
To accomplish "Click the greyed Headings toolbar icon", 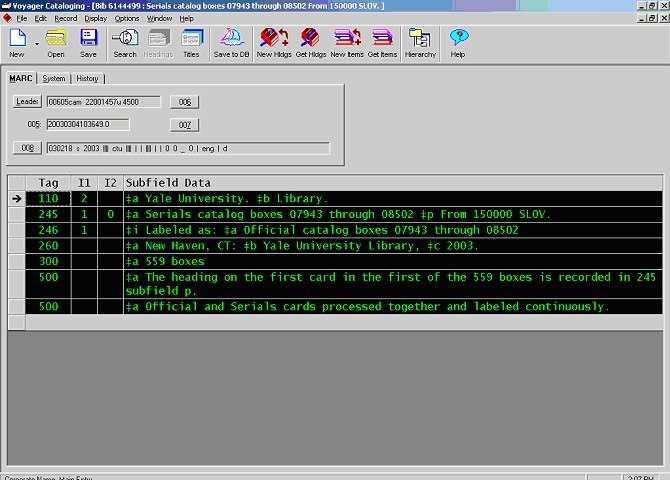I will point(159,43).
